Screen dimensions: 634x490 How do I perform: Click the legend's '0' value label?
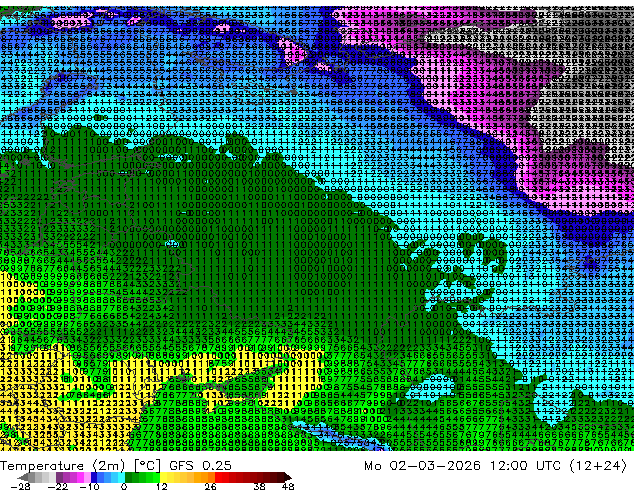124,486
